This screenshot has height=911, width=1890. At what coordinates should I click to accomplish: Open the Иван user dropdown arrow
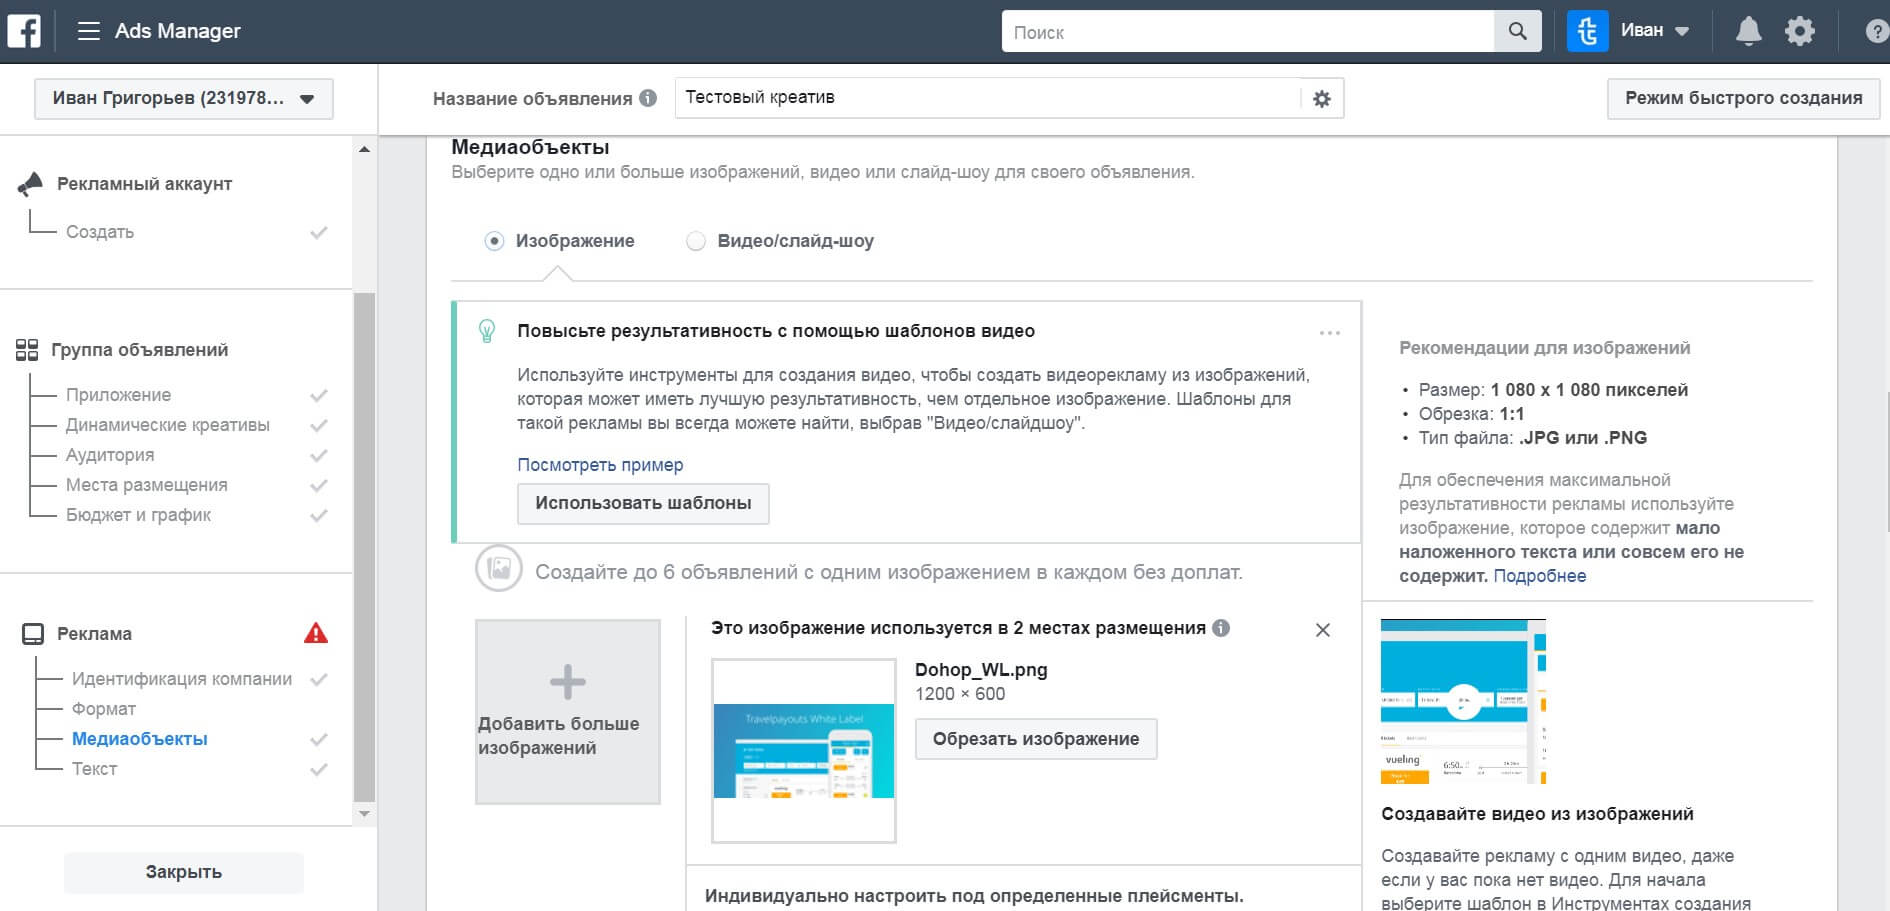(x=1682, y=31)
